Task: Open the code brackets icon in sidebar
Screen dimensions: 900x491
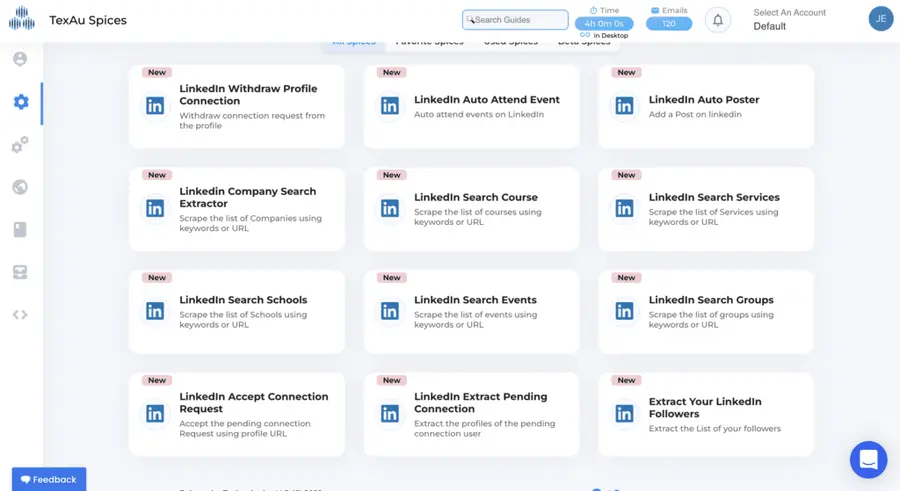Action: pyautogui.click(x=20, y=315)
